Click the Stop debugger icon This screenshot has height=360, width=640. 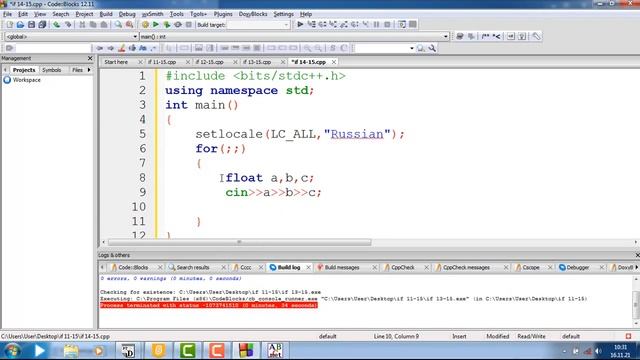[x=387, y=24]
